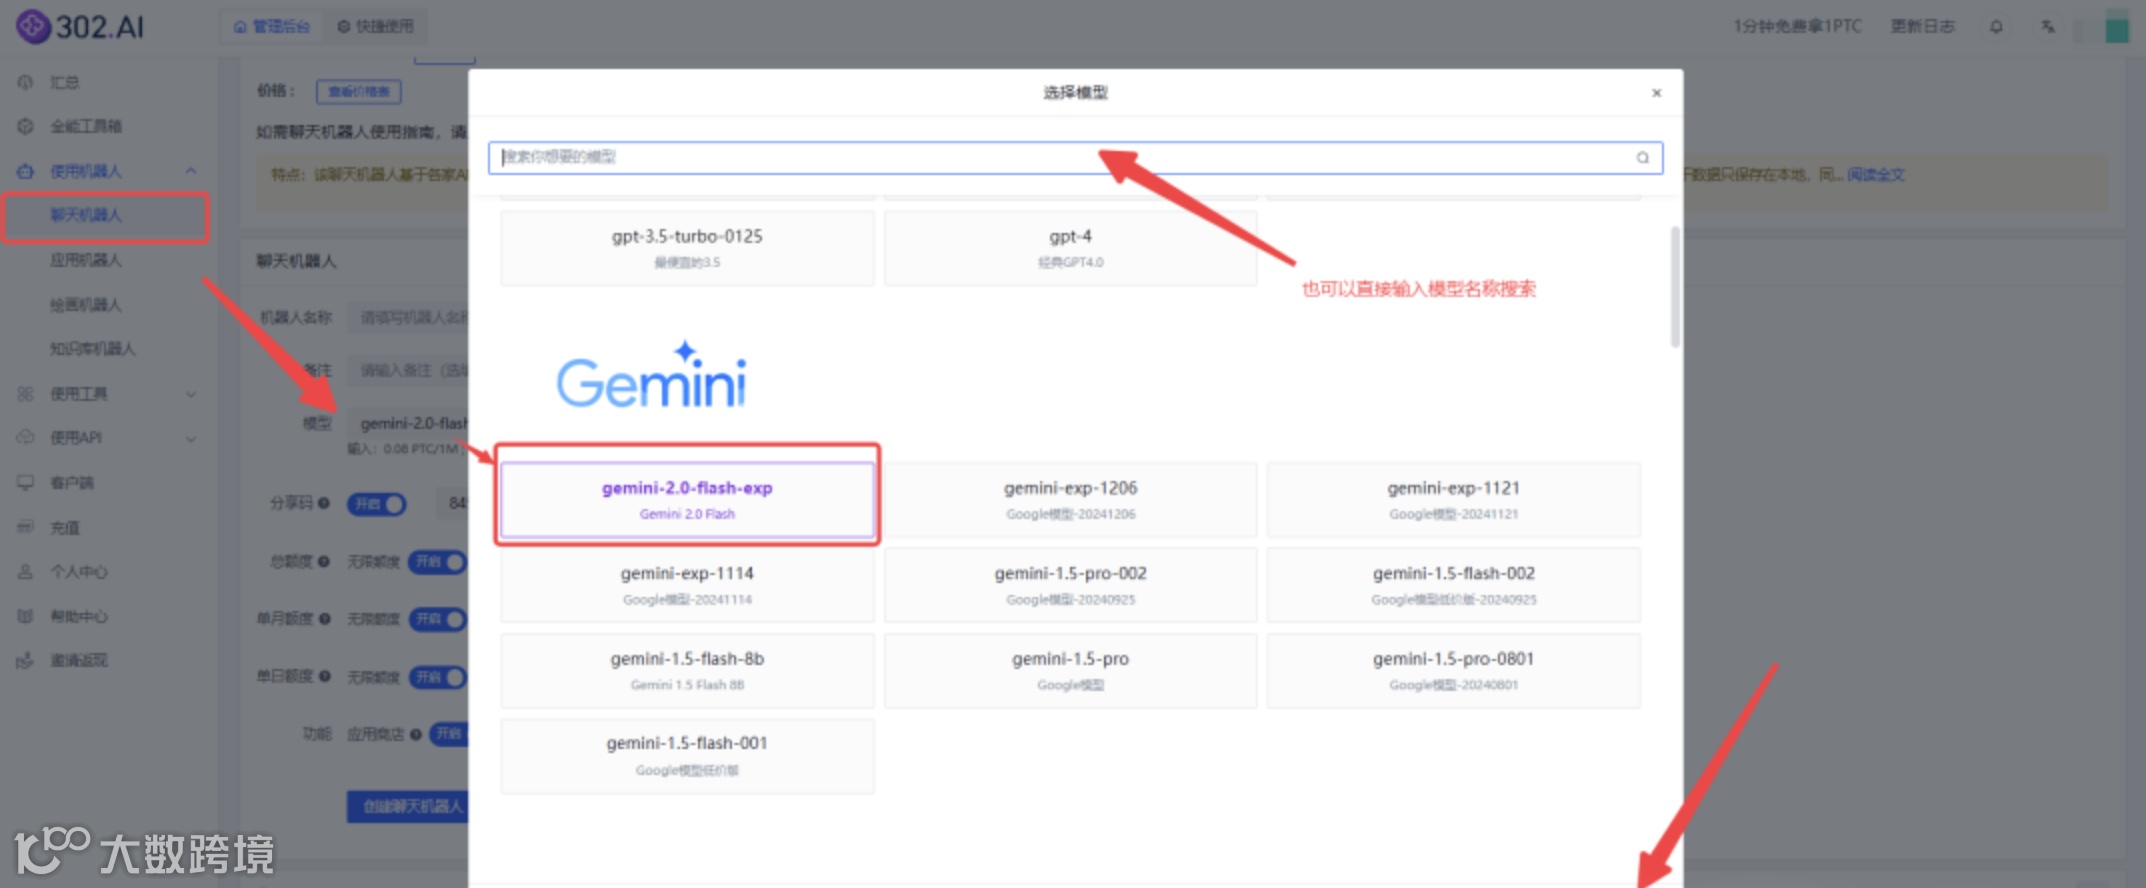The height and width of the screenshot is (888, 2146).
Task: Click the language translate icon
Action: pos(2048,27)
